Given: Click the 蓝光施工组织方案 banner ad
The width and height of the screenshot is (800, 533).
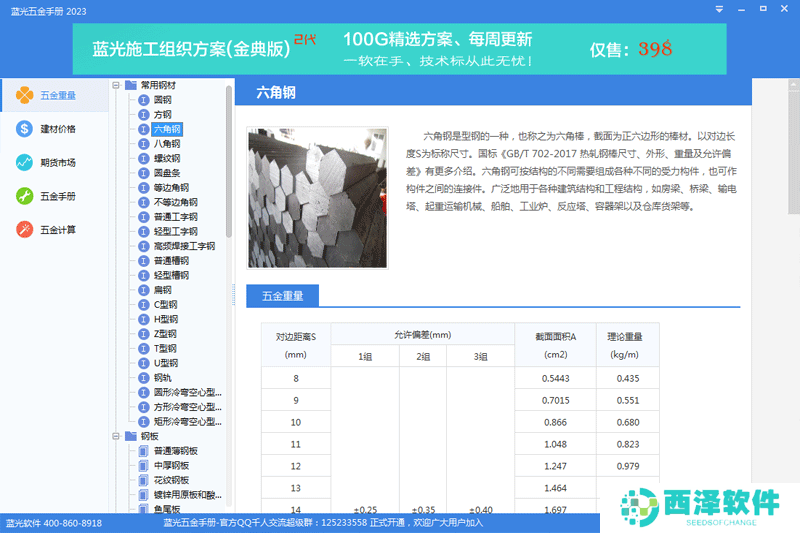Looking at the screenshot, I should click(399, 49).
